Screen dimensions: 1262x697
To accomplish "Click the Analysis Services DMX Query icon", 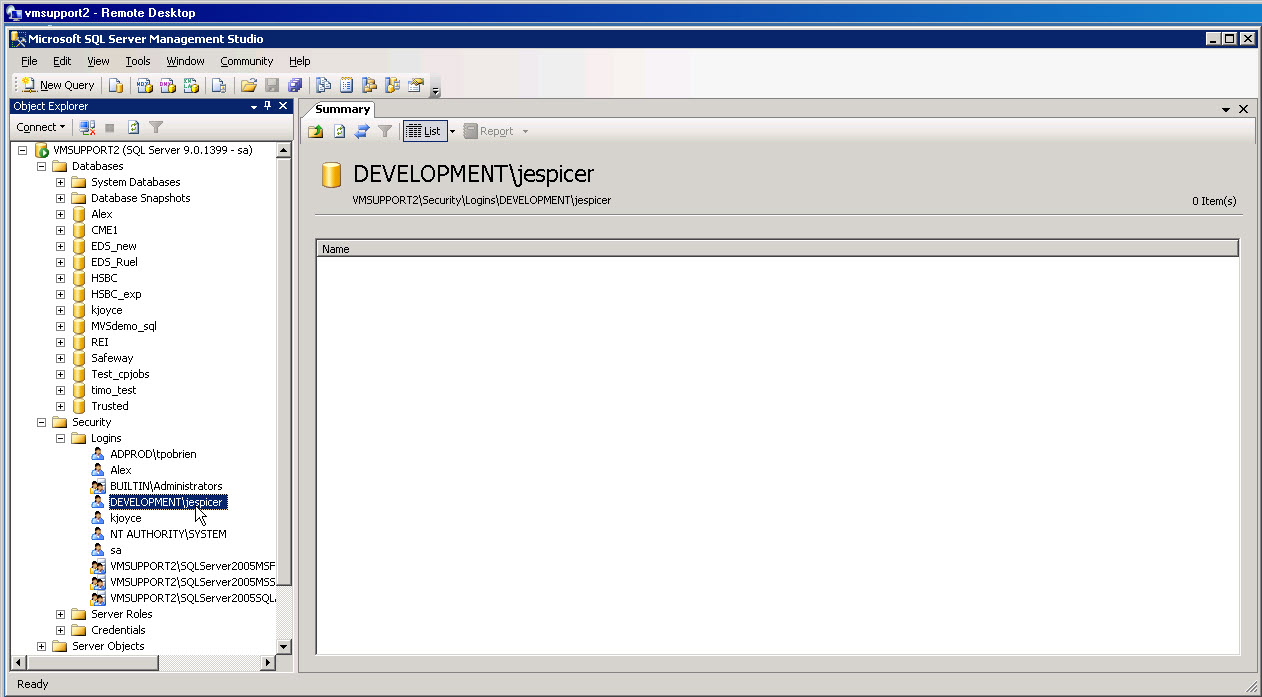I will click(167, 85).
